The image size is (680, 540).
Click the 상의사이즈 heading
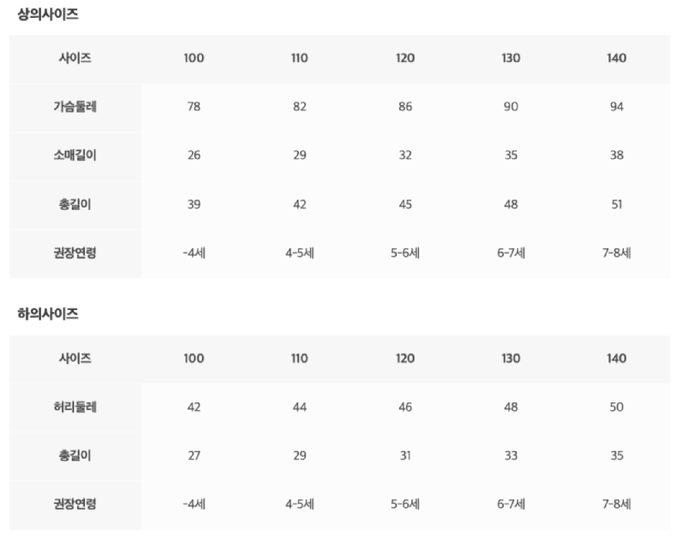click(48, 15)
